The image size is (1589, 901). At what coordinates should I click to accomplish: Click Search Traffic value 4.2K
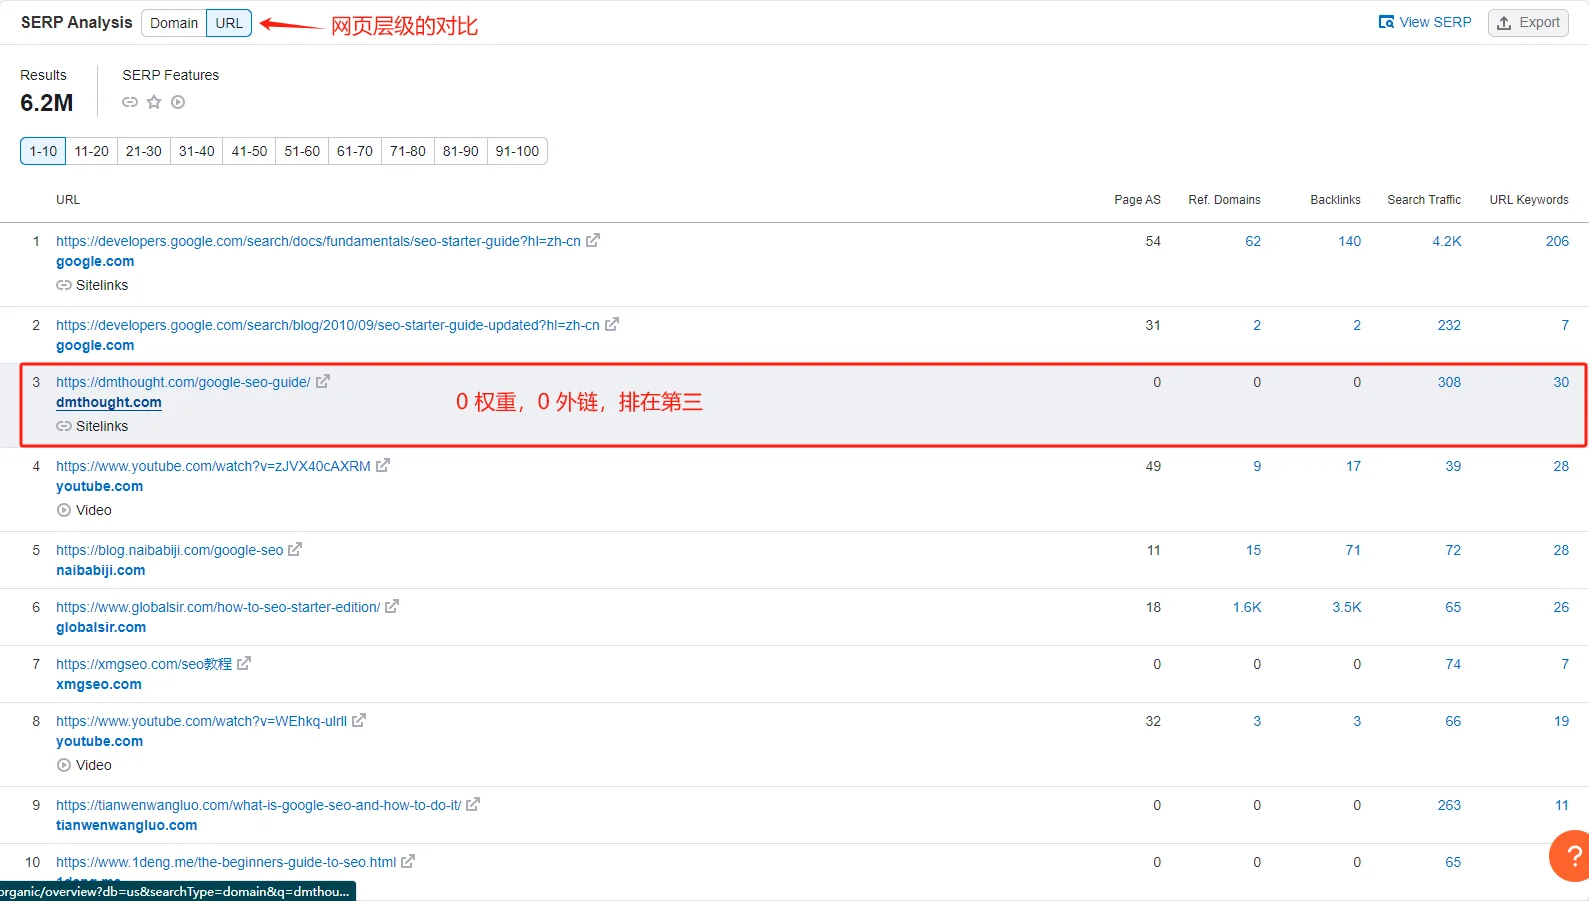[x=1447, y=241]
